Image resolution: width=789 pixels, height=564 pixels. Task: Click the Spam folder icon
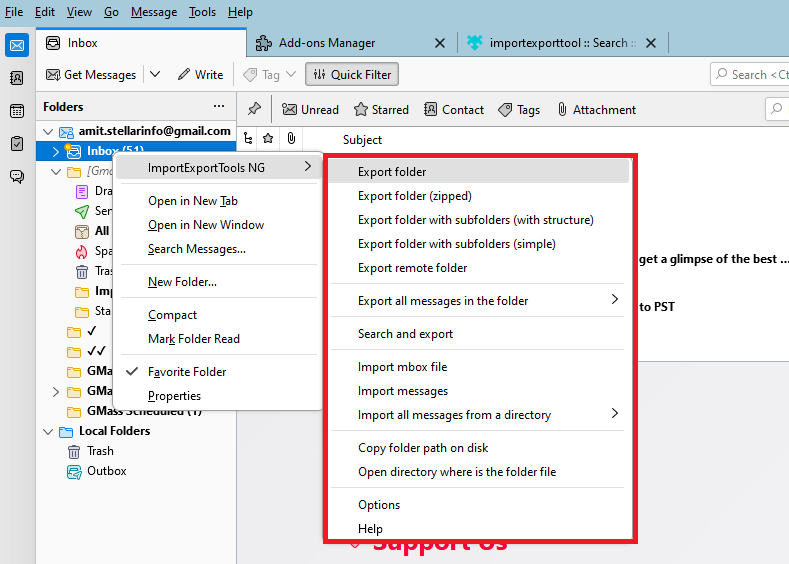[82, 252]
